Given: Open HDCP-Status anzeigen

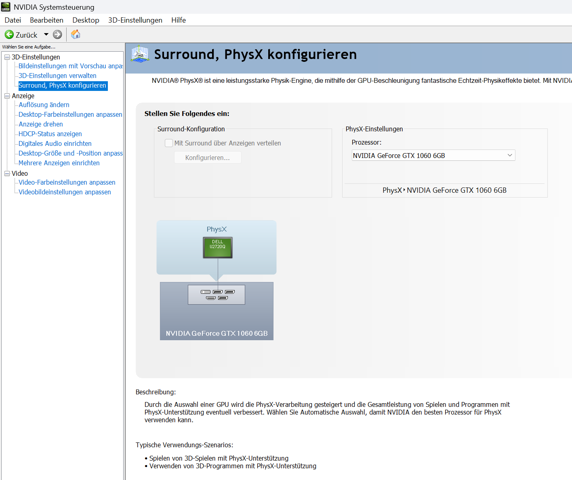Looking at the screenshot, I should (x=50, y=134).
